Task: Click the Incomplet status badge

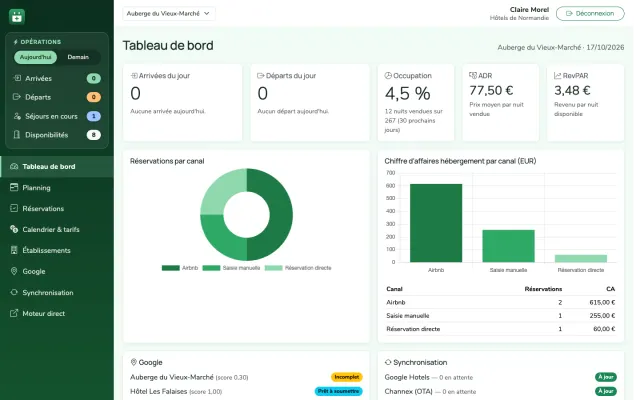Action: (347, 377)
